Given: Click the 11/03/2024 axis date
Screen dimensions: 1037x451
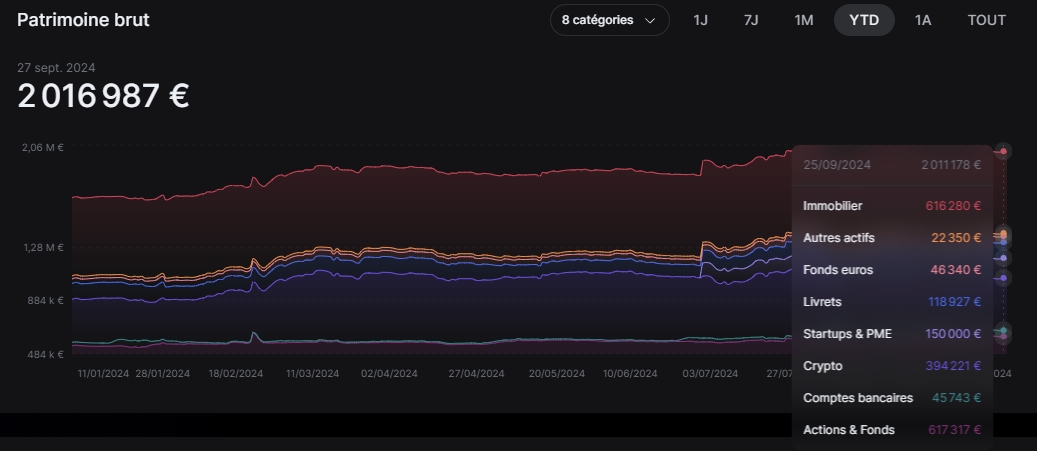Looking at the screenshot, I should pos(313,374).
